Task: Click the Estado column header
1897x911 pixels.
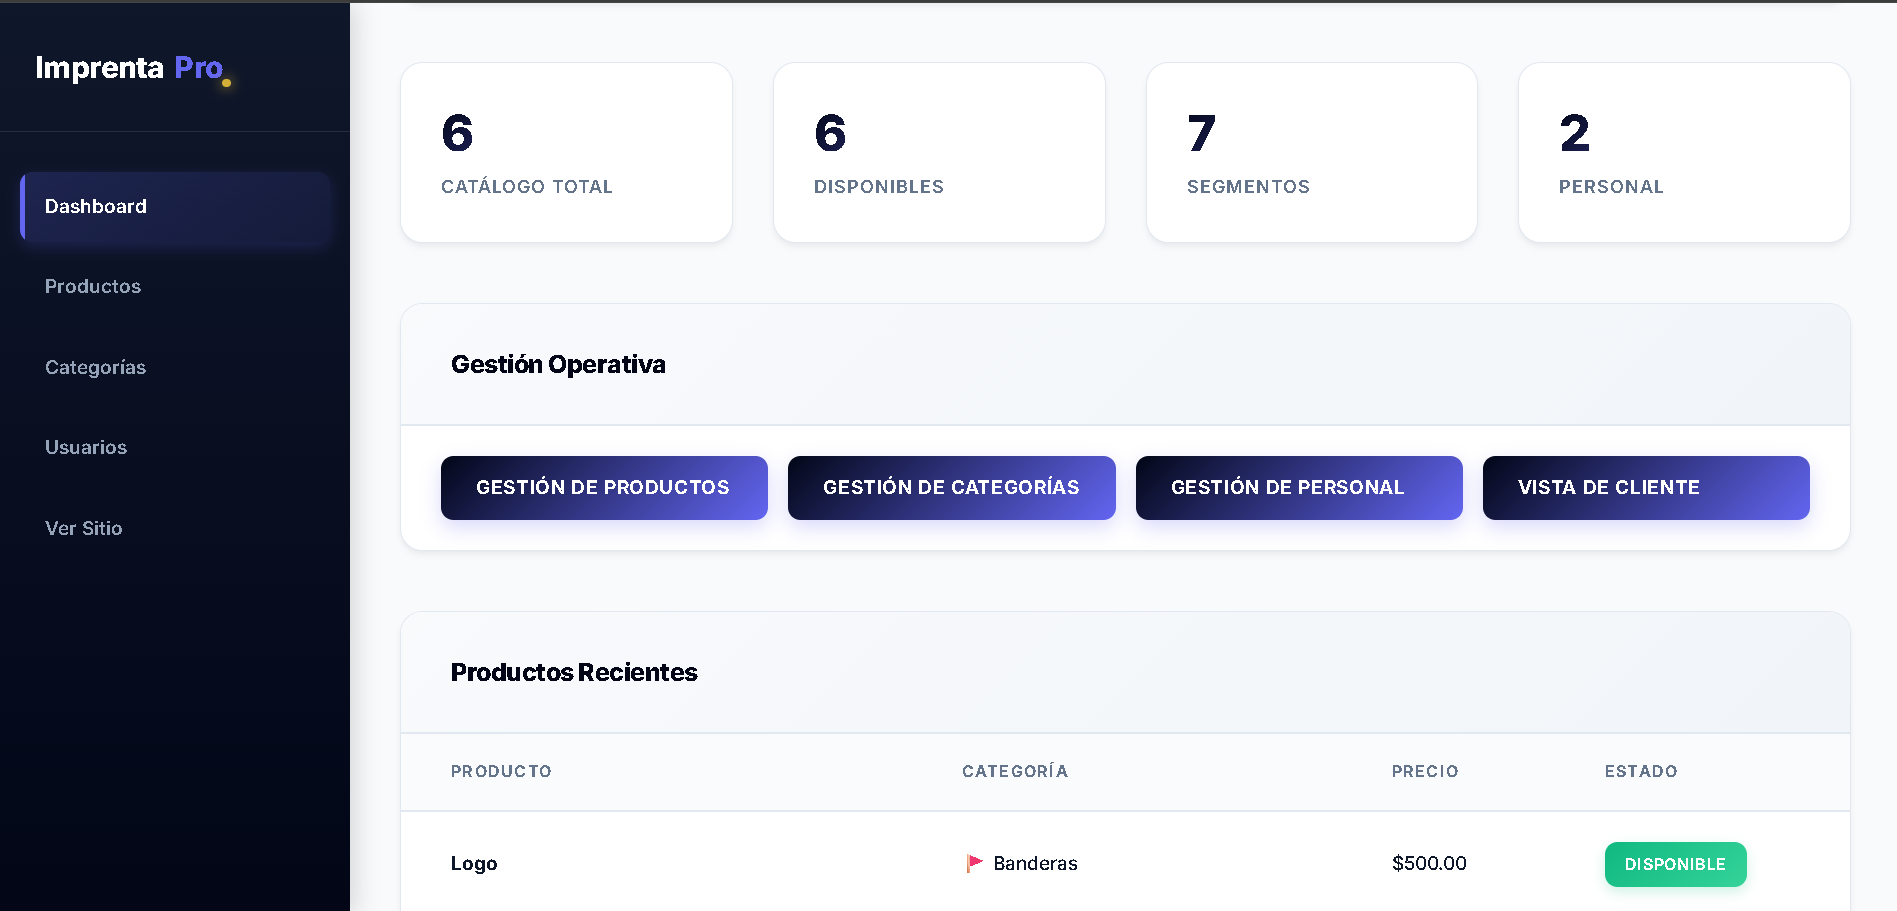Action: point(1641,771)
